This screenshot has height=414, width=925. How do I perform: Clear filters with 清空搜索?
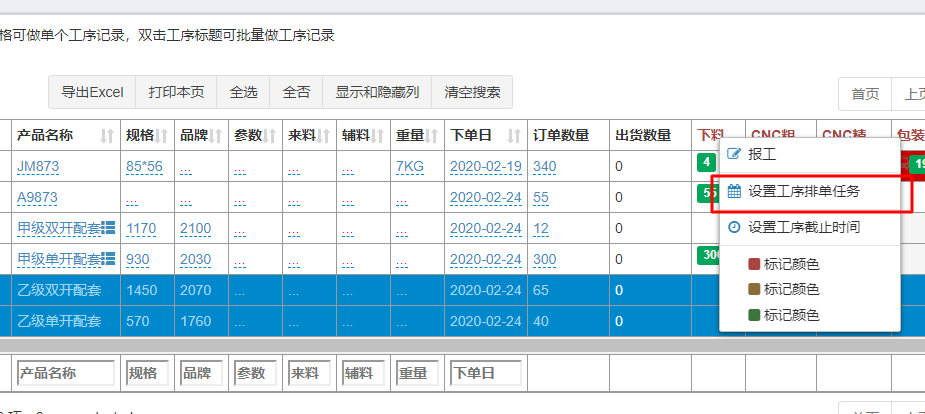pos(472,92)
